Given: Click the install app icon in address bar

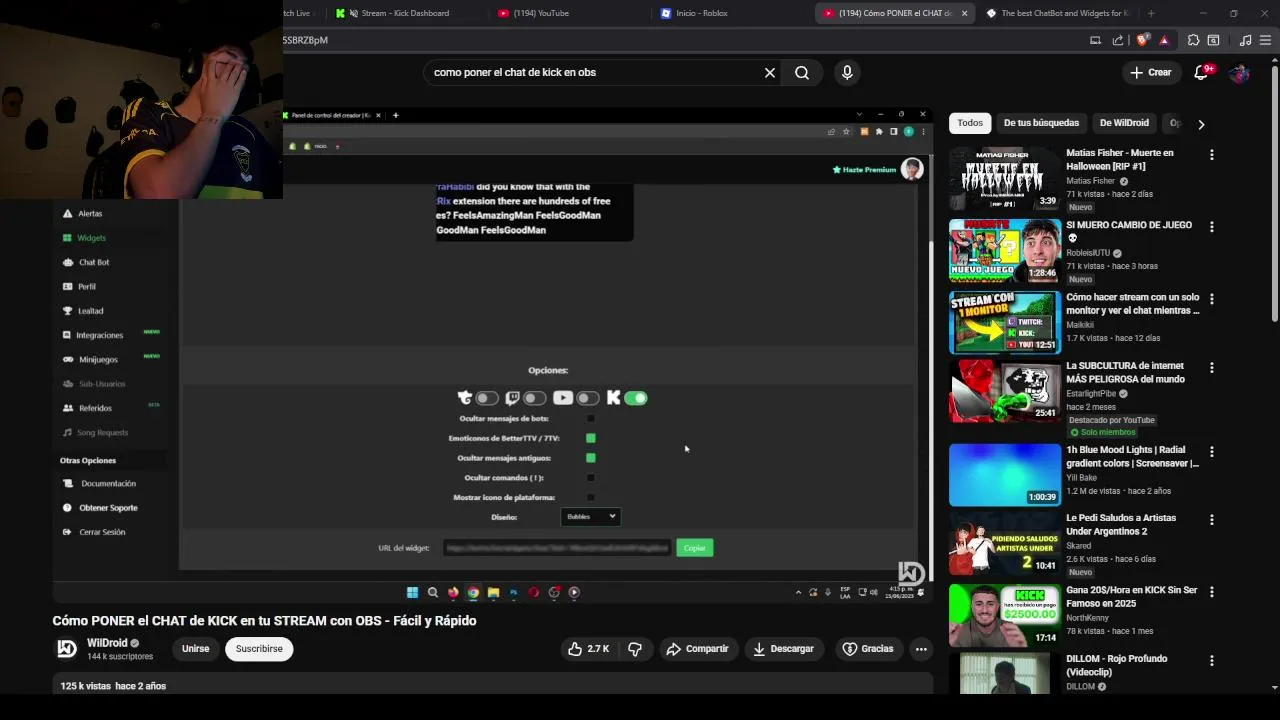Looking at the screenshot, I should pyautogui.click(x=1096, y=40).
